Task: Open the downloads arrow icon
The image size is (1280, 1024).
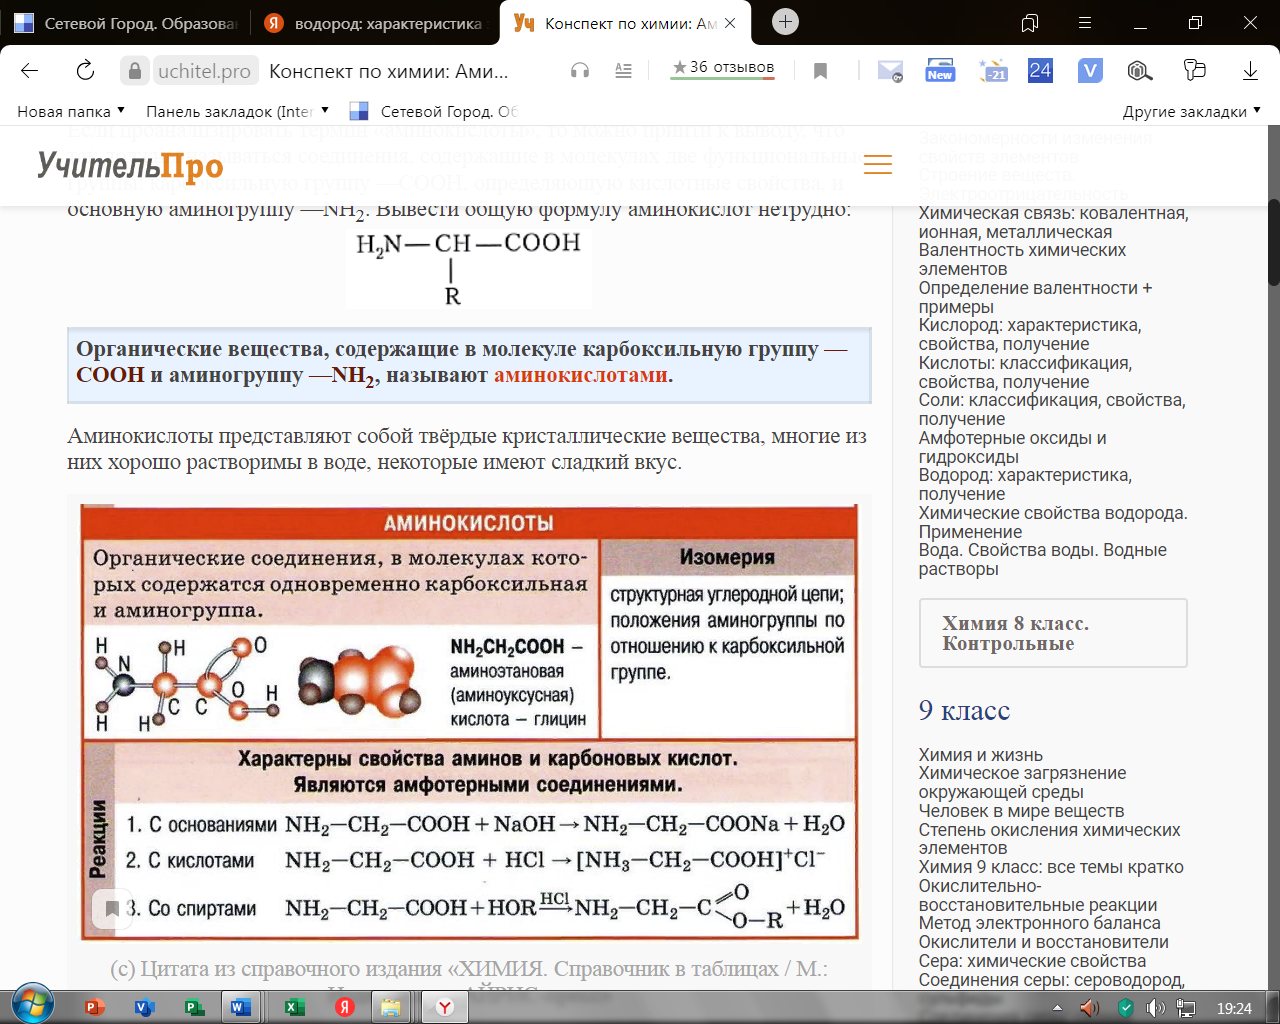Action: (x=1250, y=71)
